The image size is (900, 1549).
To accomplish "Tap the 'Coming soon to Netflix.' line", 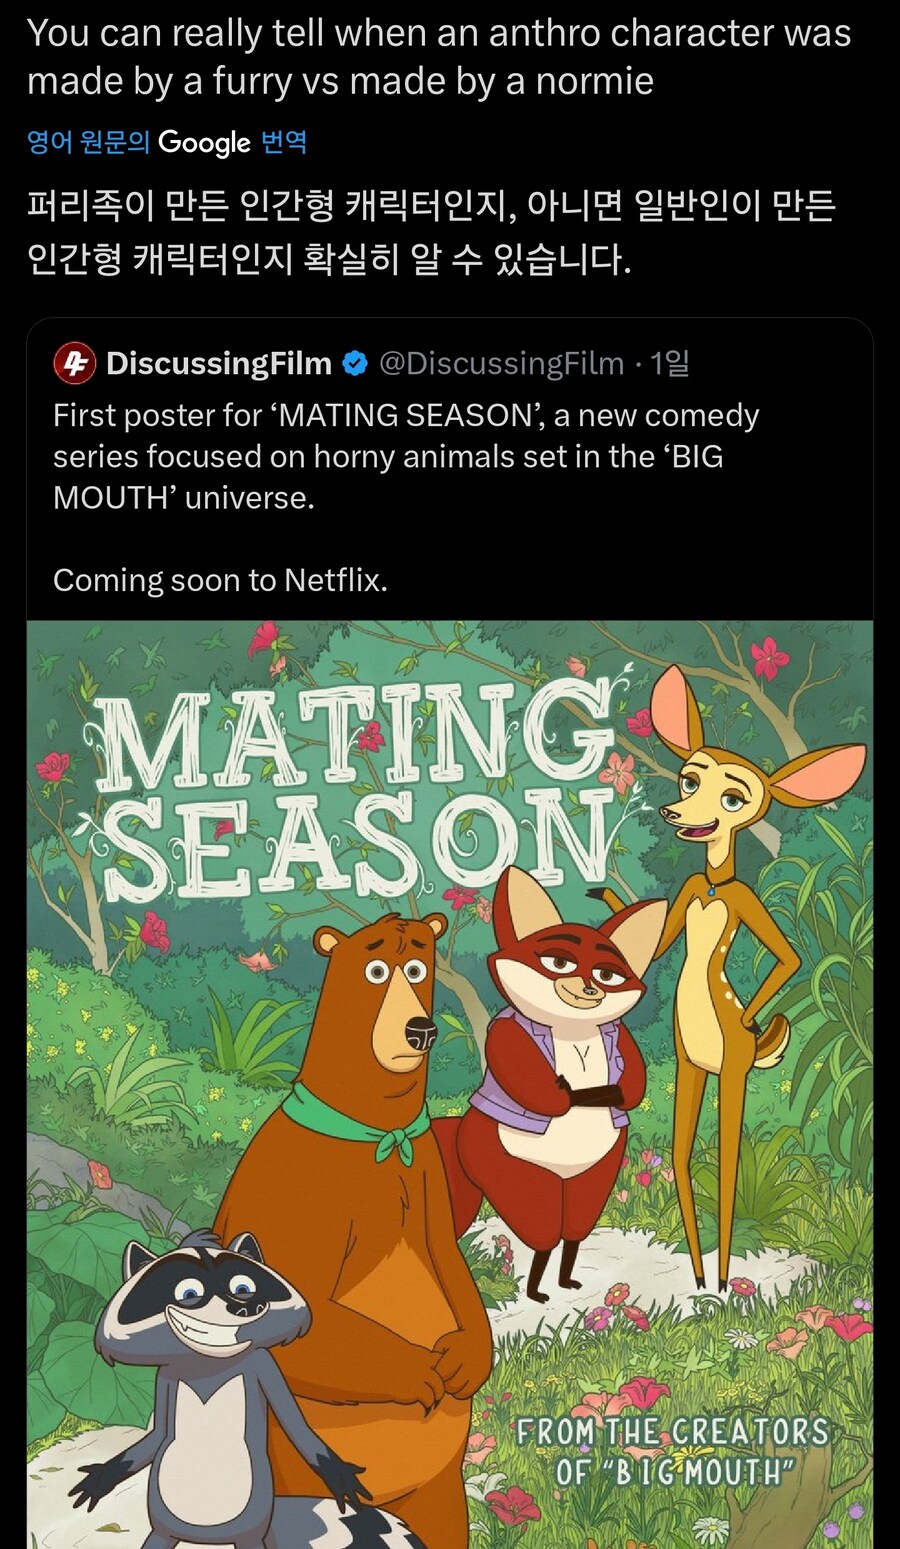I will (220, 580).
